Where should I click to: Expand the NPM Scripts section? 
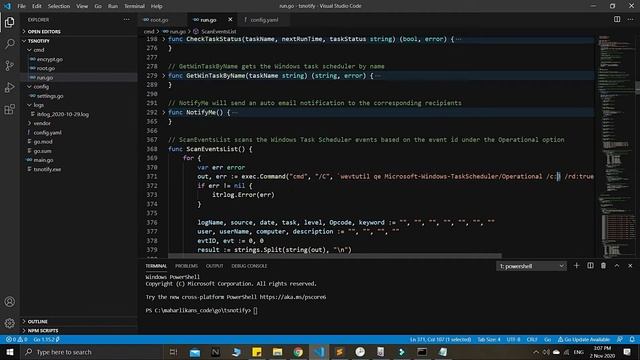[x=43, y=331]
